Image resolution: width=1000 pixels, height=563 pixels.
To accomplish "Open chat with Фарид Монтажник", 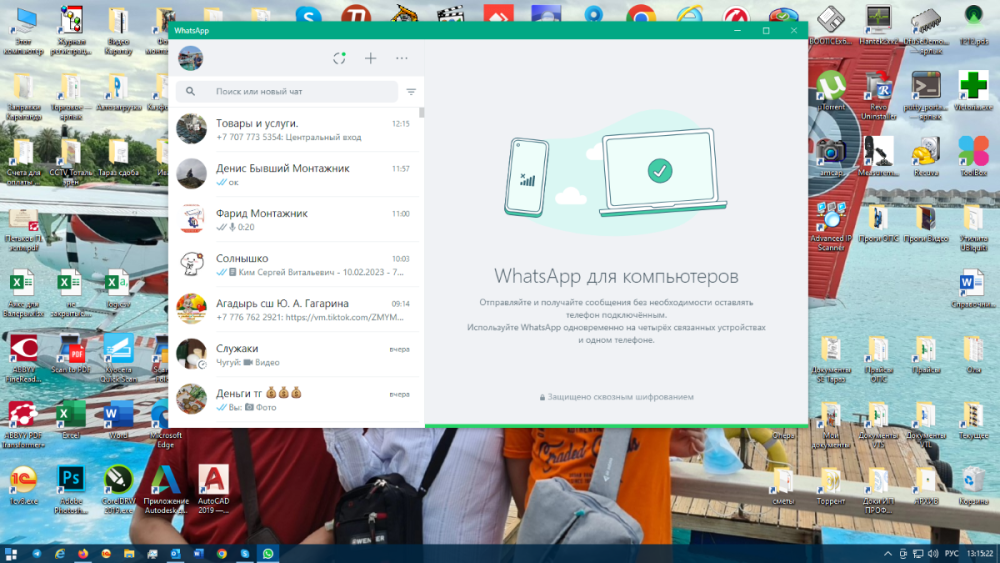I will point(295,219).
